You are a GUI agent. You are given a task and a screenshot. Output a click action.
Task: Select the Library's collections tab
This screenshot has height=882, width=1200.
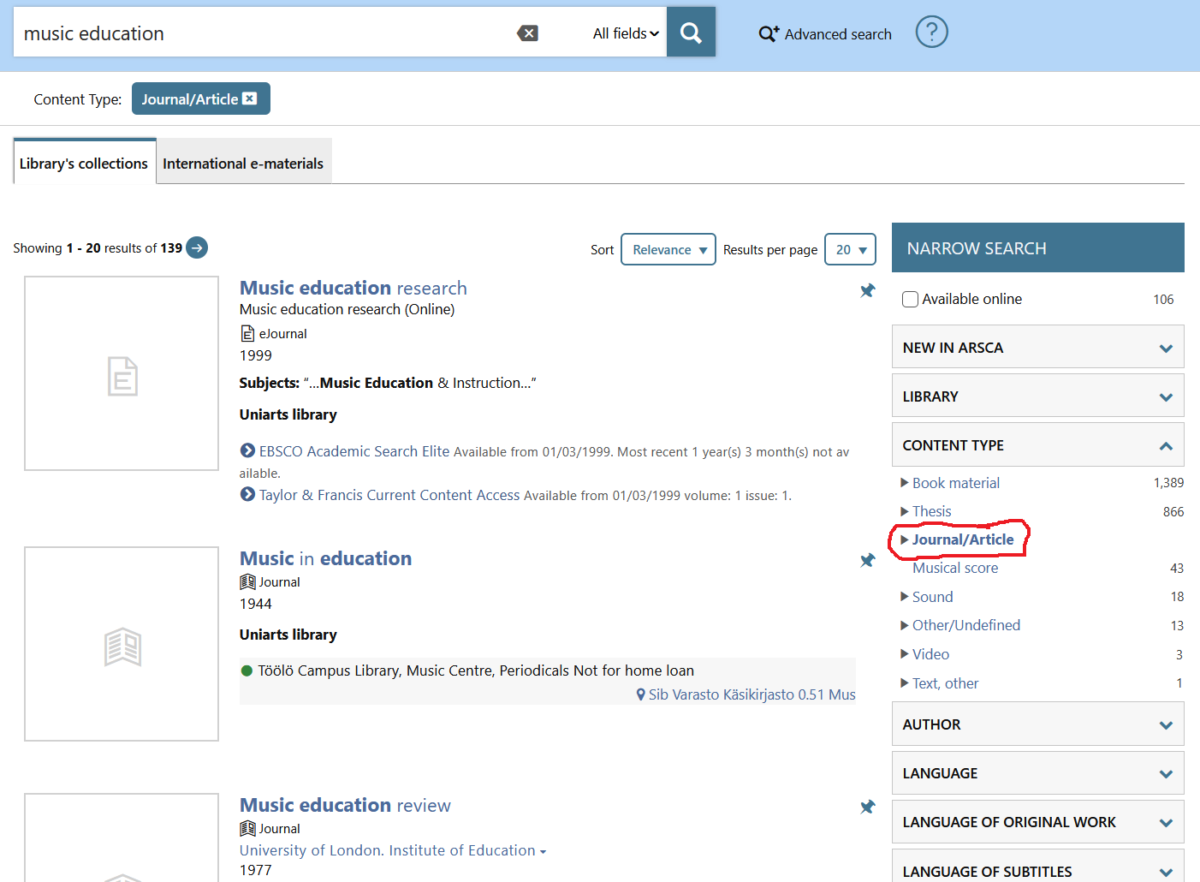click(x=84, y=163)
